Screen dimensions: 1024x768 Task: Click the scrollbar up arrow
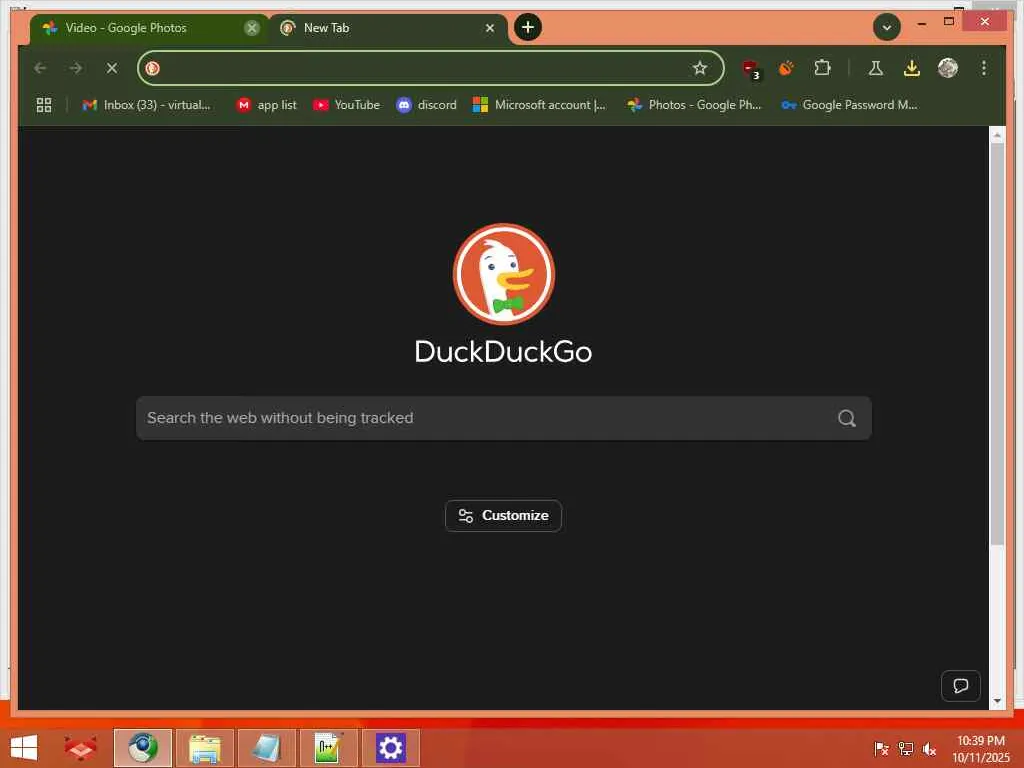tap(997, 135)
